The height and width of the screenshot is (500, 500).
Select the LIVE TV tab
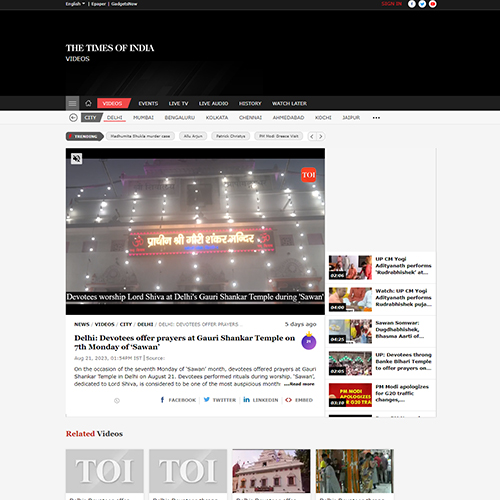pos(178,104)
